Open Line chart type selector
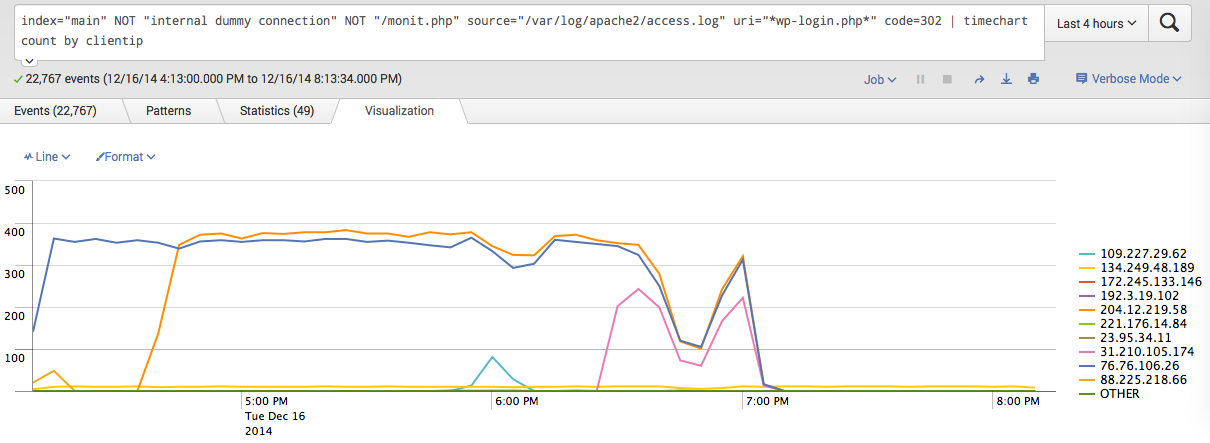 point(47,157)
